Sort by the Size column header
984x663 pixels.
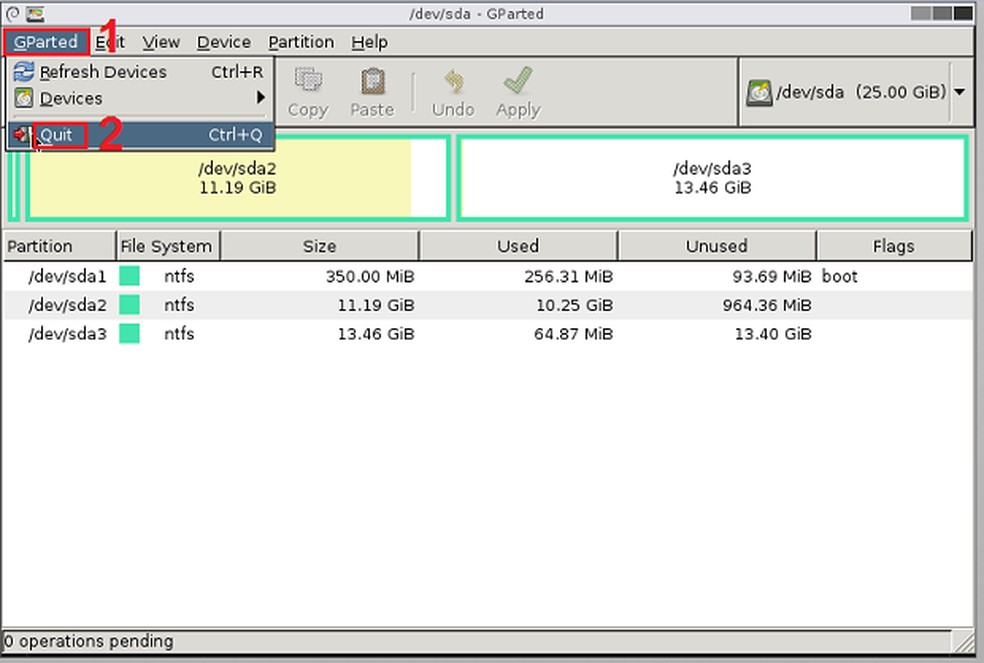pos(319,245)
